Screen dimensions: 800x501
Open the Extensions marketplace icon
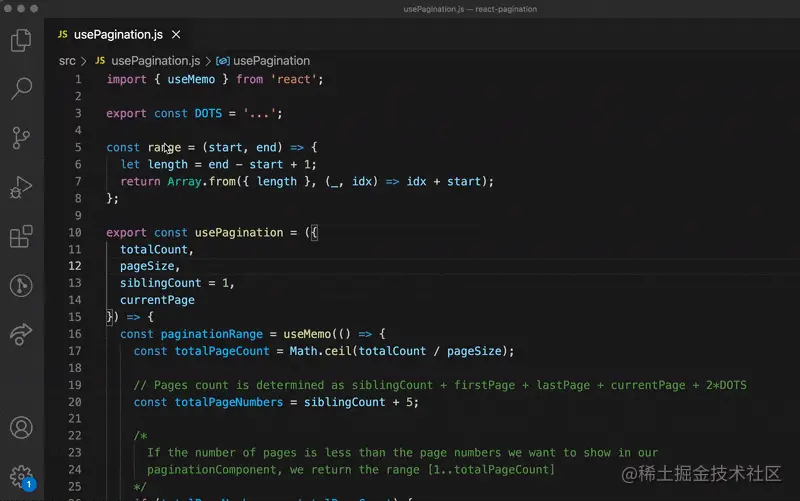[x=21, y=236]
